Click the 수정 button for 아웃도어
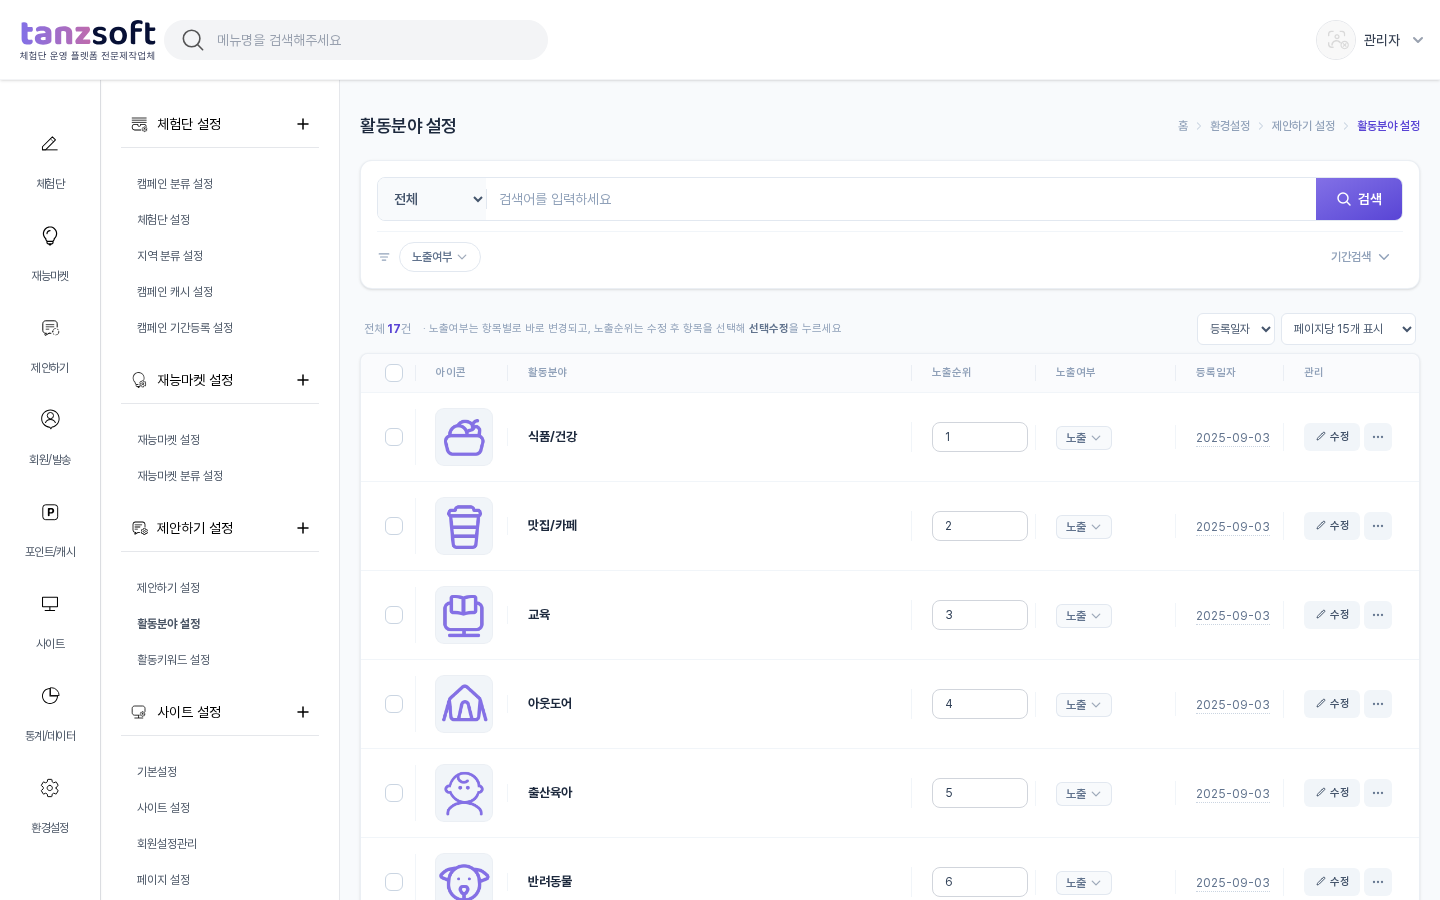1440x900 pixels. pyautogui.click(x=1332, y=704)
